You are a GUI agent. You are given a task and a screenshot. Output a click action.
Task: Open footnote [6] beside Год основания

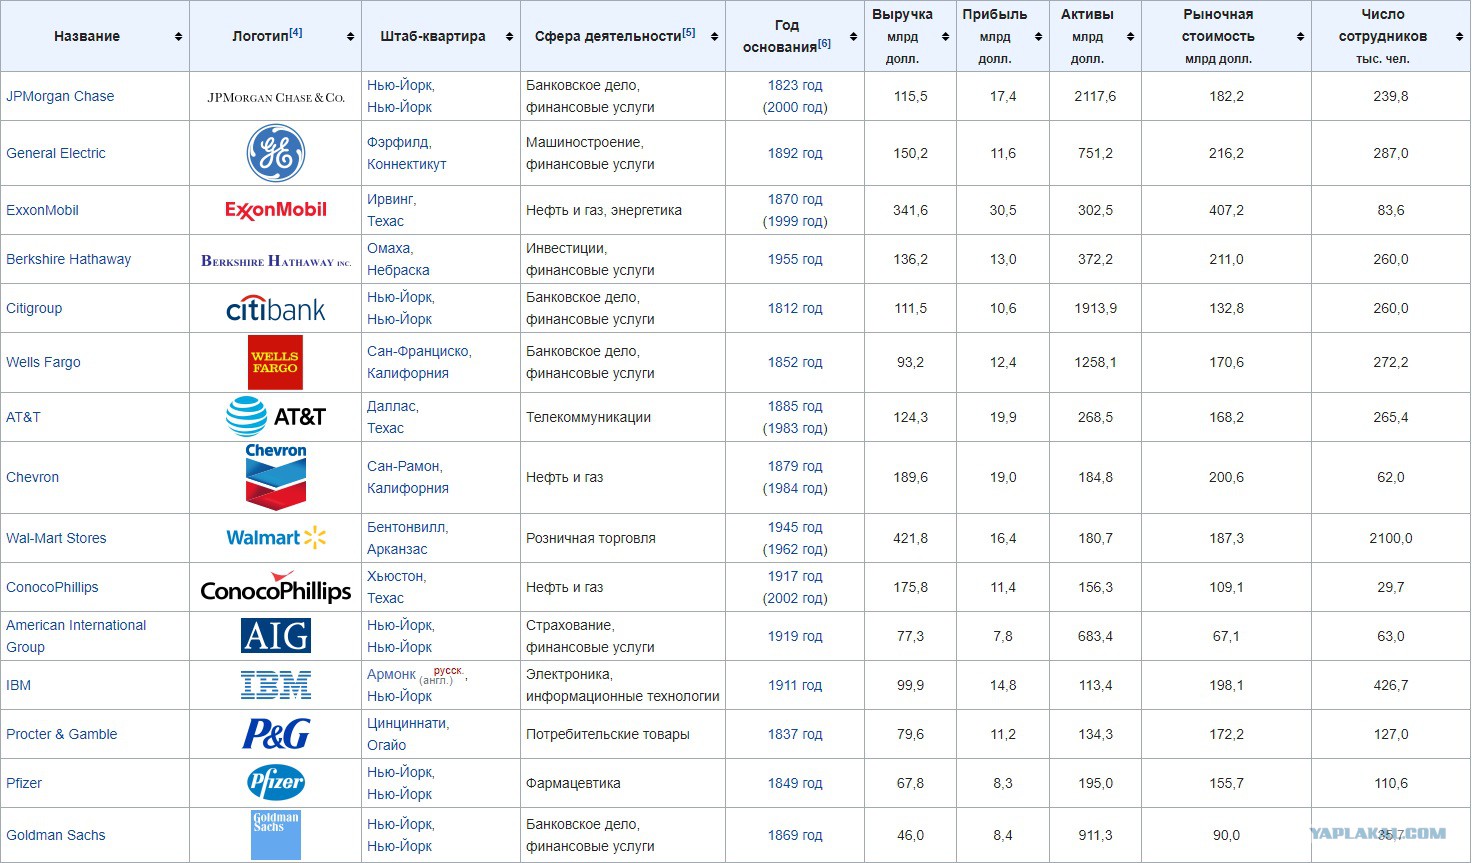824,43
